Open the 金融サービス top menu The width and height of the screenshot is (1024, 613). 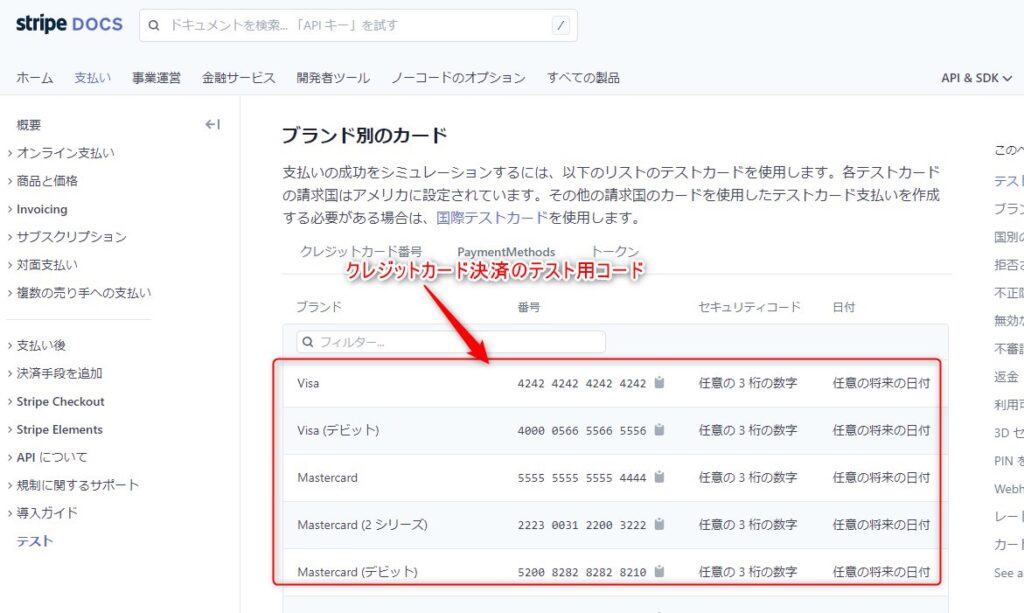(238, 78)
